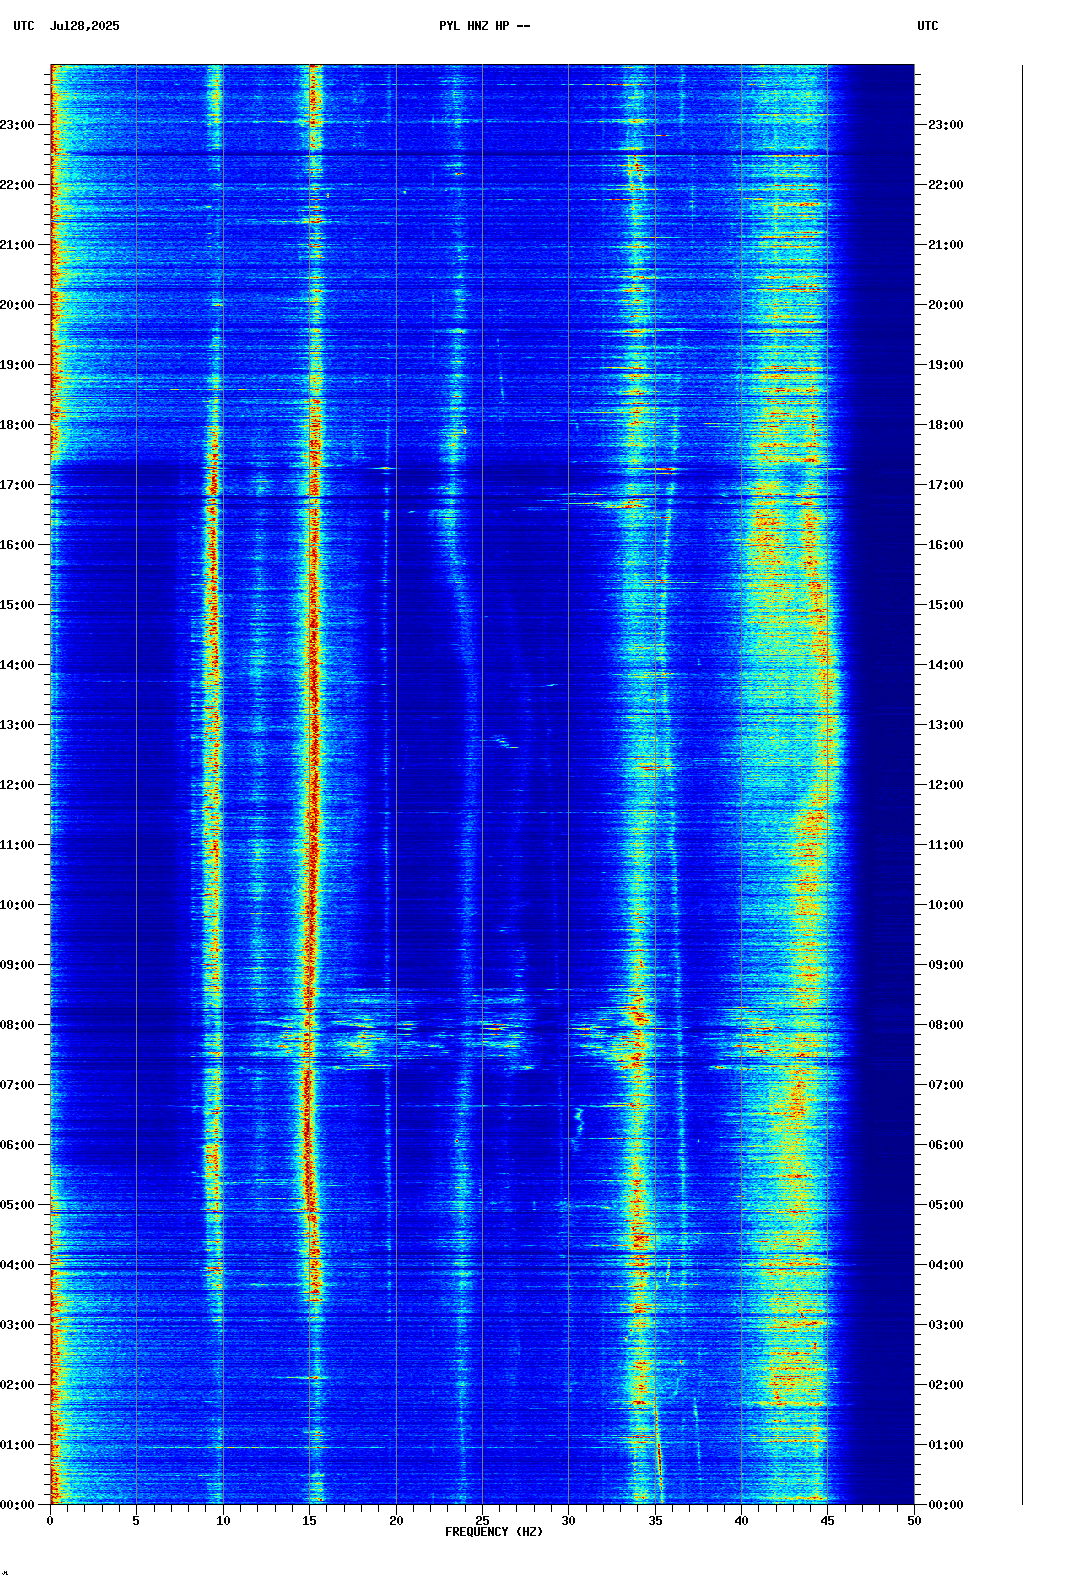Screen dimensions: 1066x1584
Task: Click 20:00 on the left time axis
Action: 18,305
